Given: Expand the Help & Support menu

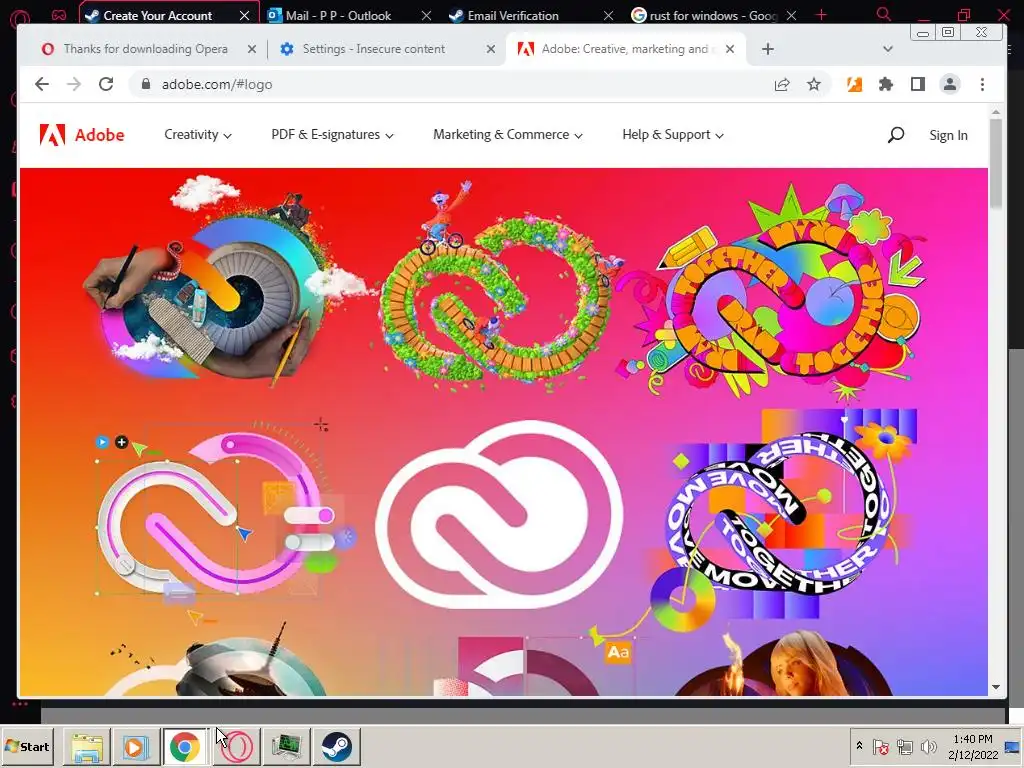Looking at the screenshot, I should click(x=673, y=135).
